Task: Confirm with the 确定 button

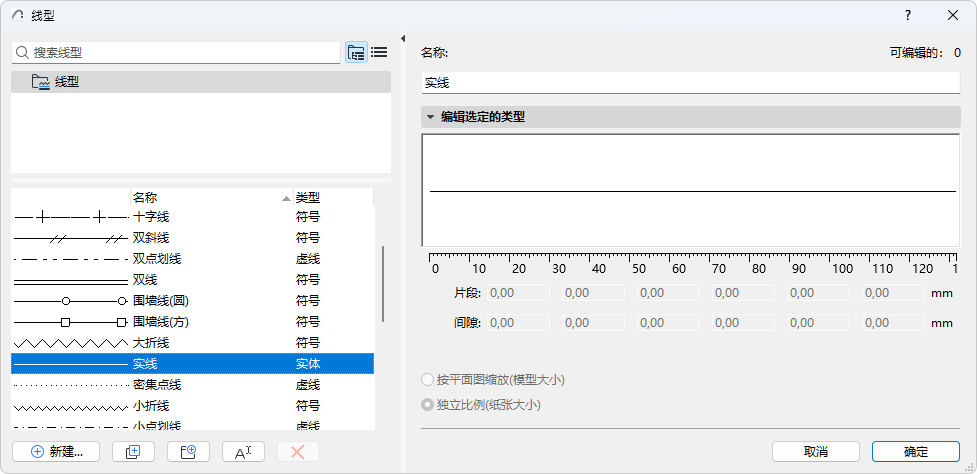Action: [x=916, y=452]
